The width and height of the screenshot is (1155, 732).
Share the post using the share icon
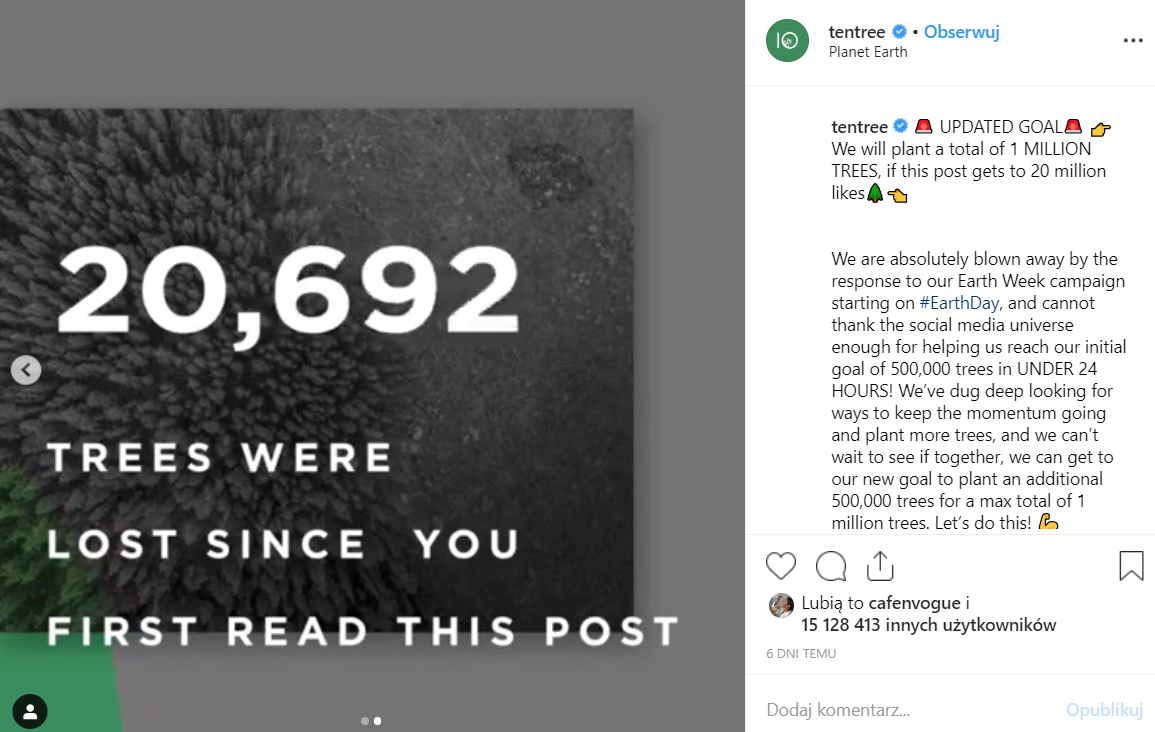pos(880,566)
